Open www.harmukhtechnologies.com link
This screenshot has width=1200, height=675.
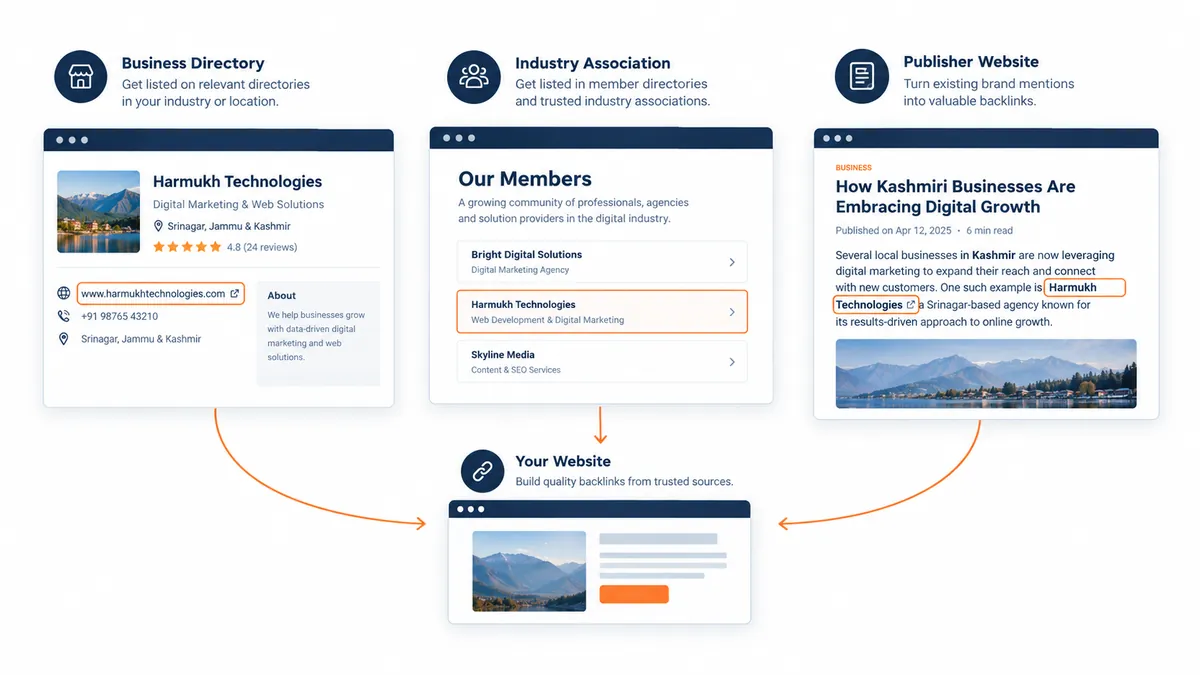pyautogui.click(x=160, y=293)
